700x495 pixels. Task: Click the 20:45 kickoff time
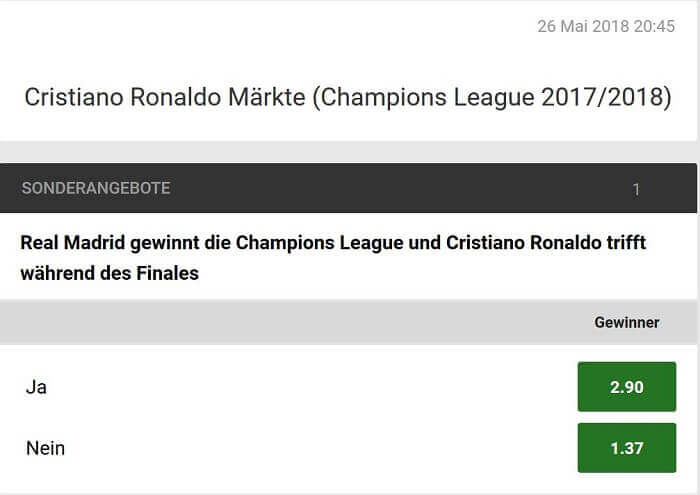(654, 26)
